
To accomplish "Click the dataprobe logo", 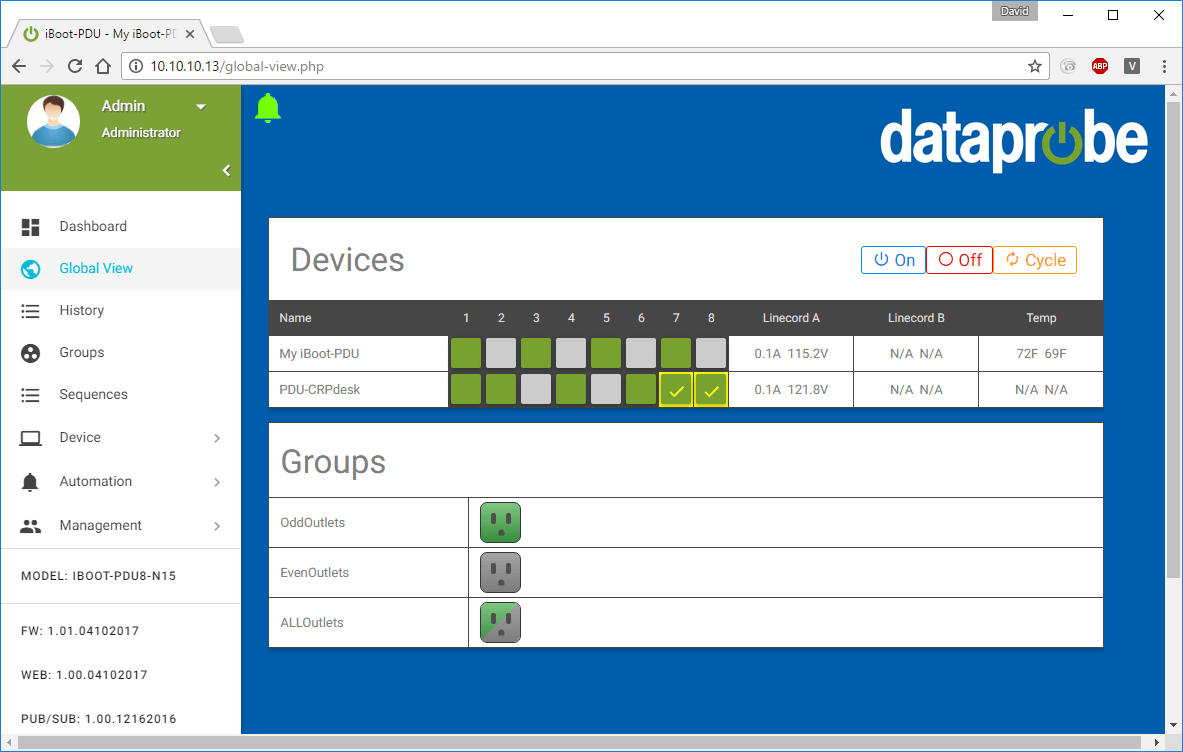I will (x=1013, y=140).
